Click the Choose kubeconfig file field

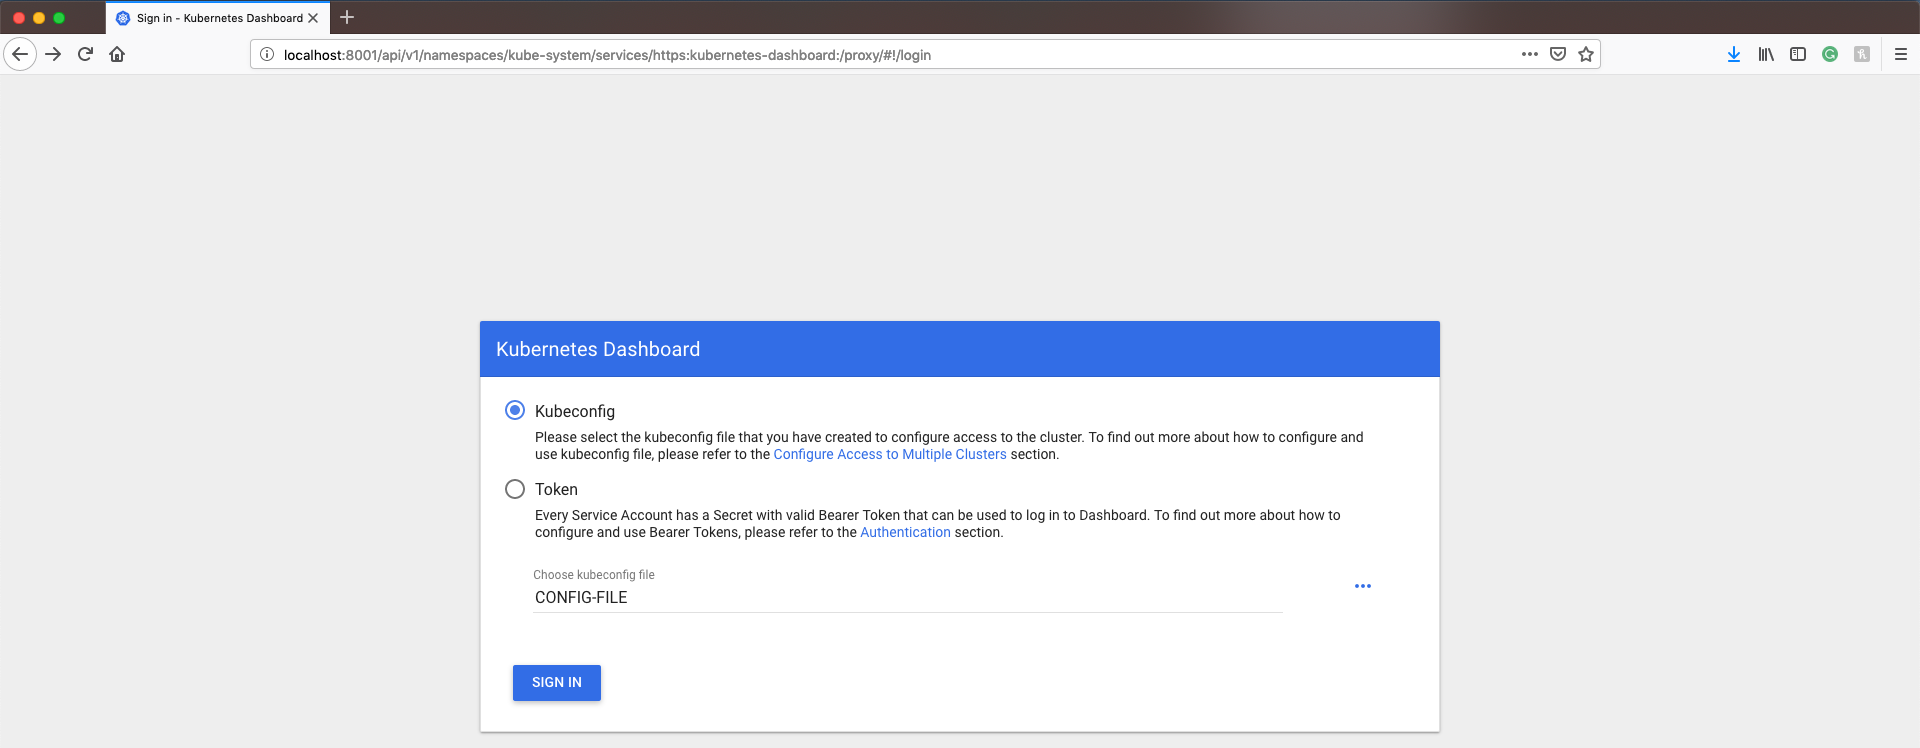click(x=907, y=597)
